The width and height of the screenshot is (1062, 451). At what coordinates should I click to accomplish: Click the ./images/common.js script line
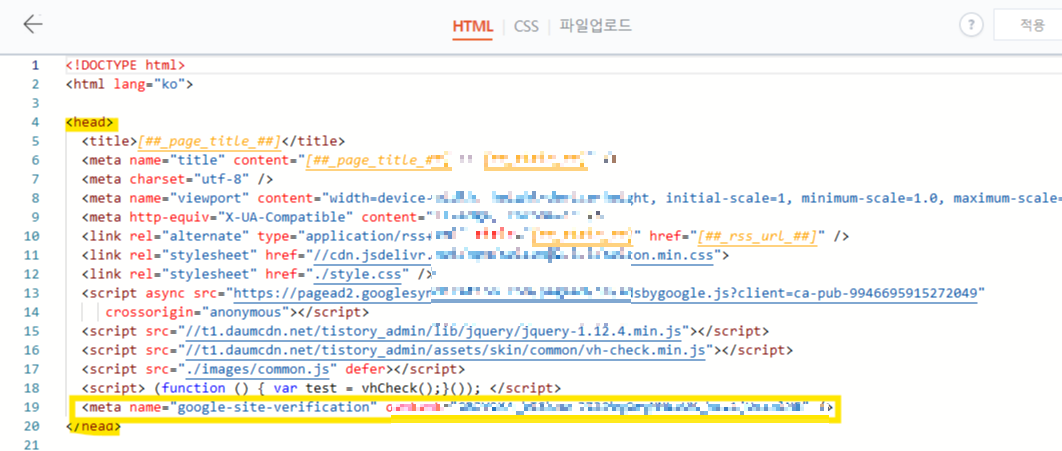[x=273, y=369]
